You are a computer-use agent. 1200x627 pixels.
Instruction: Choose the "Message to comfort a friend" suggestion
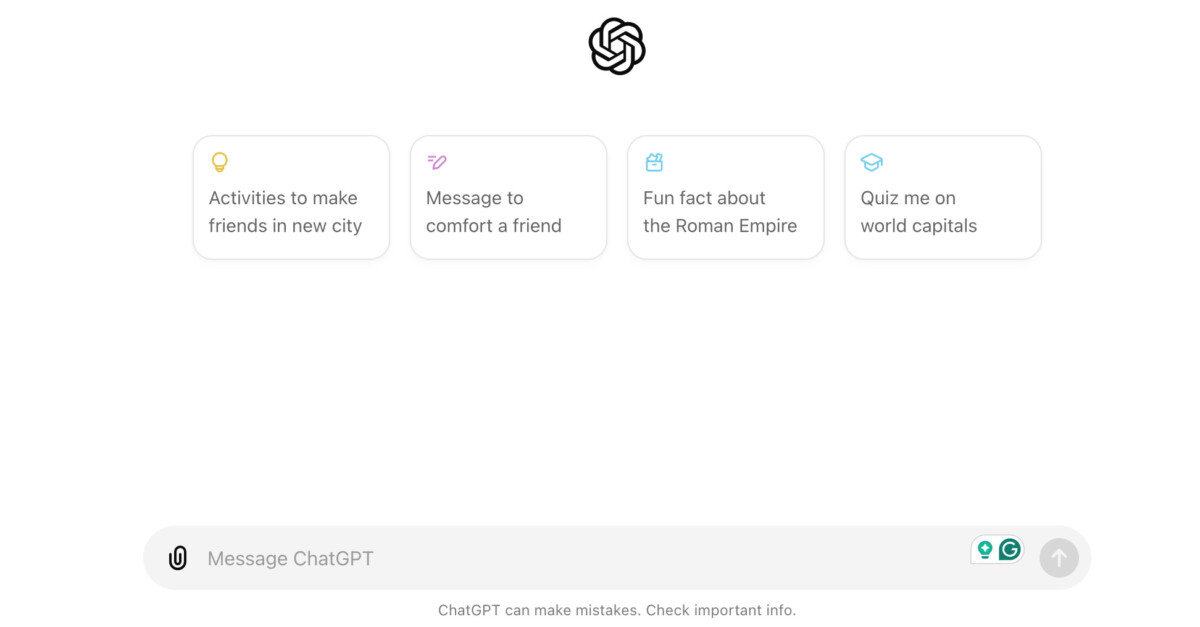508,197
